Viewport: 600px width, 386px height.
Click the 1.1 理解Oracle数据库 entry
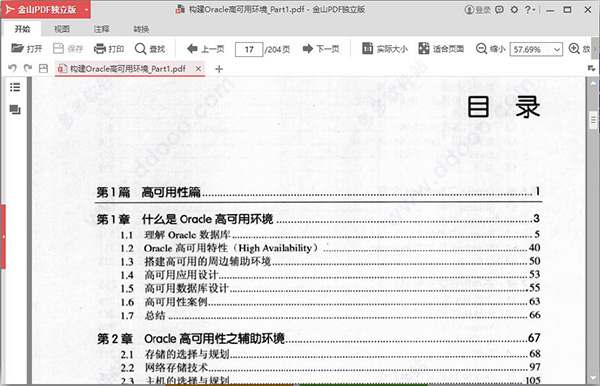coord(330,235)
